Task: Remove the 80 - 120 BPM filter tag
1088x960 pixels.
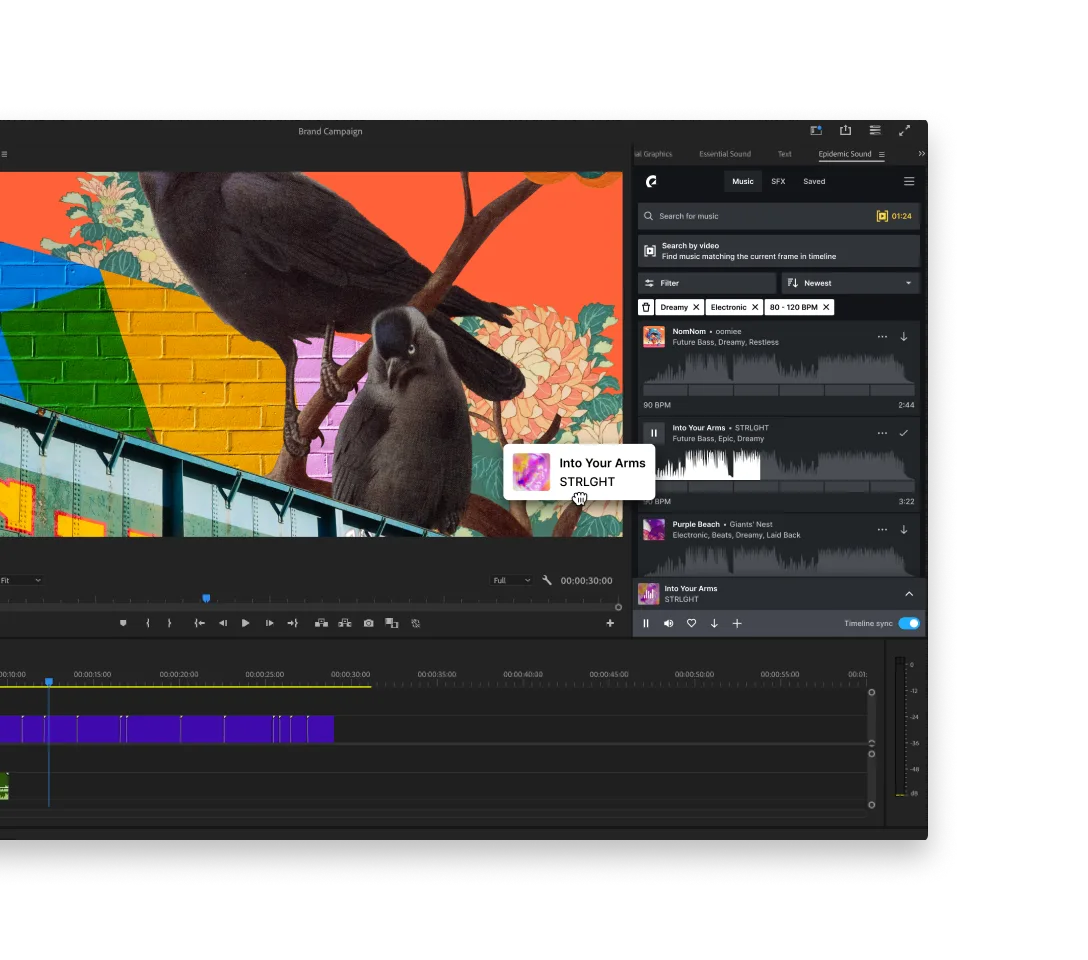Action: pyautogui.click(x=826, y=307)
